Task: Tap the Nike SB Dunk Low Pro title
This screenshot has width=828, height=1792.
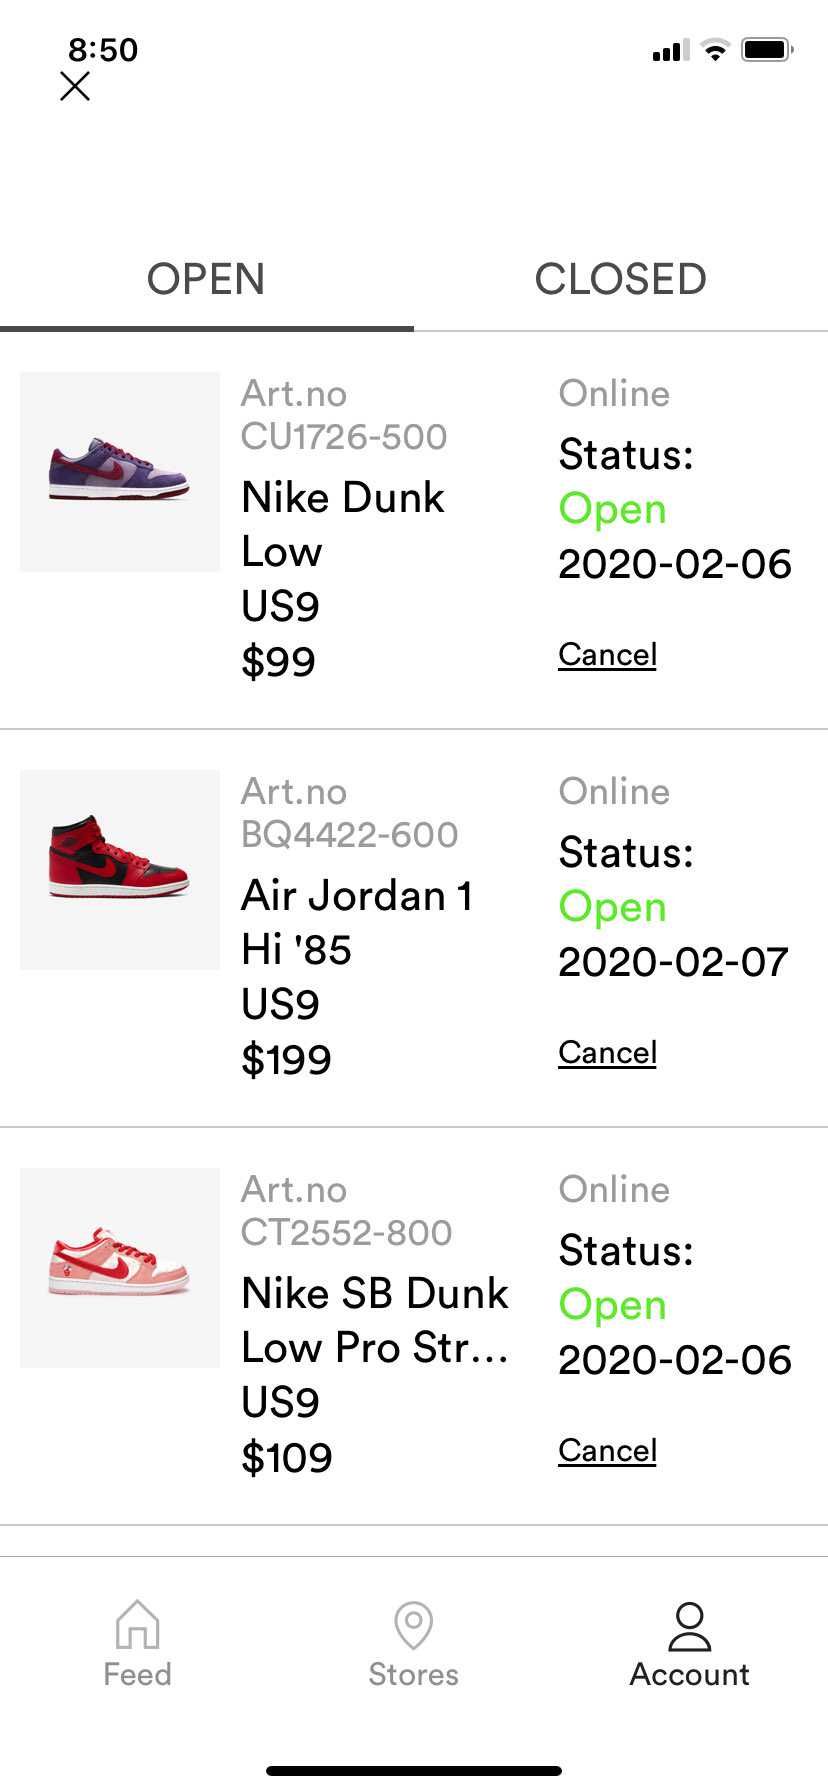Action: pos(375,1320)
